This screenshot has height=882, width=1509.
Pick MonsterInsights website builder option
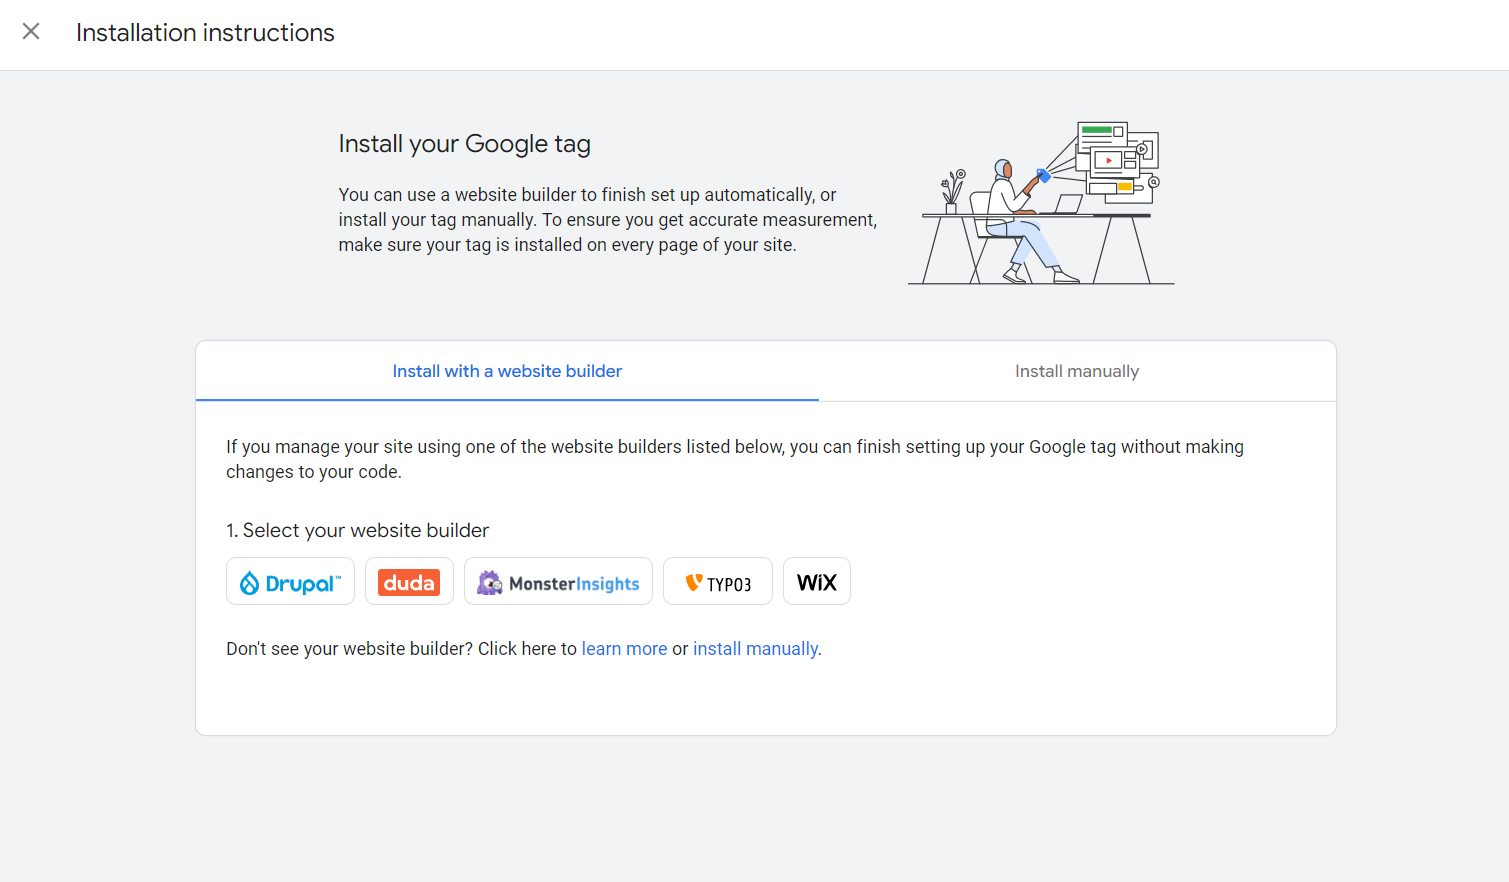pos(558,582)
